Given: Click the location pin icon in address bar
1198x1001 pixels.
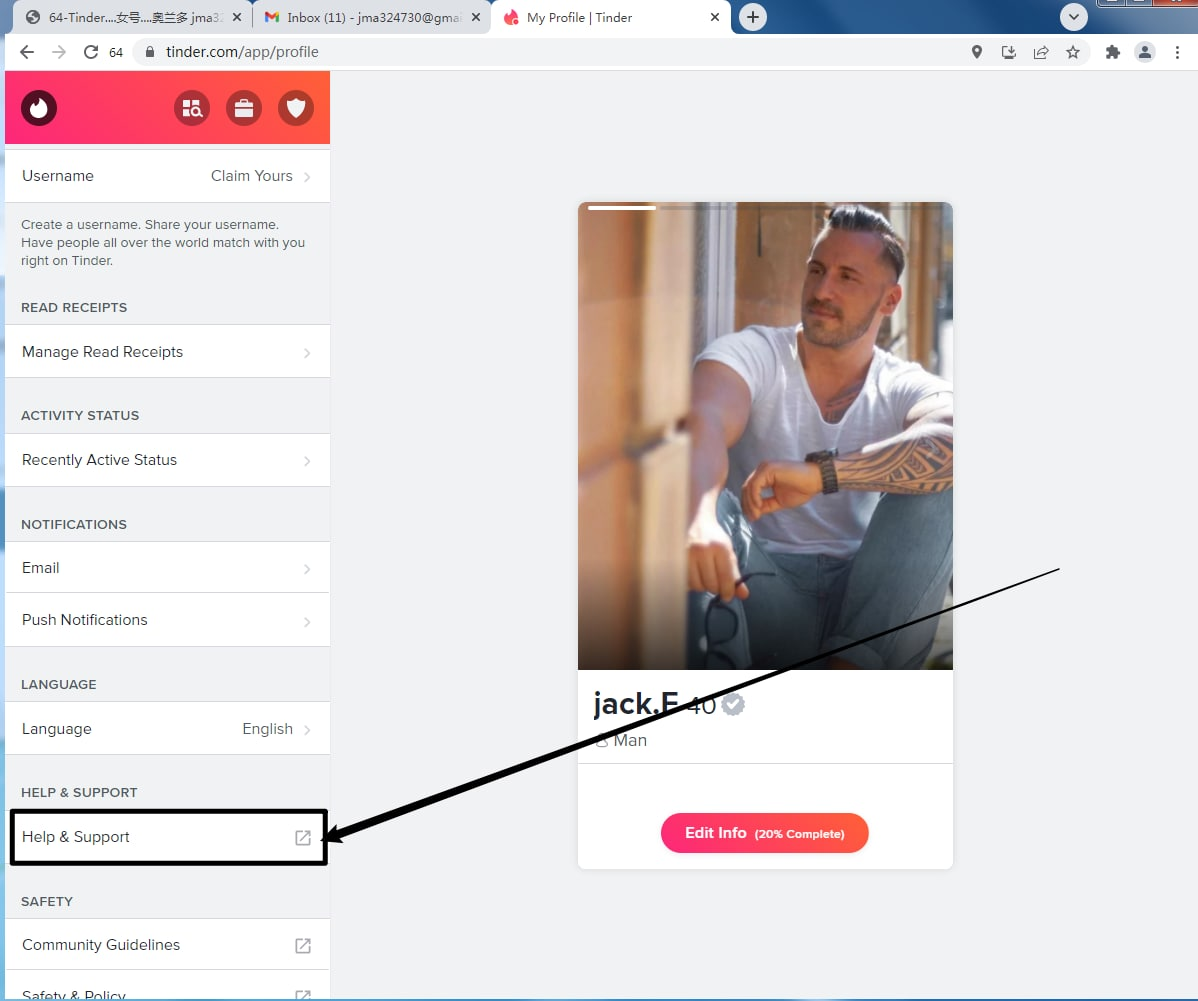Looking at the screenshot, I should tap(977, 52).
